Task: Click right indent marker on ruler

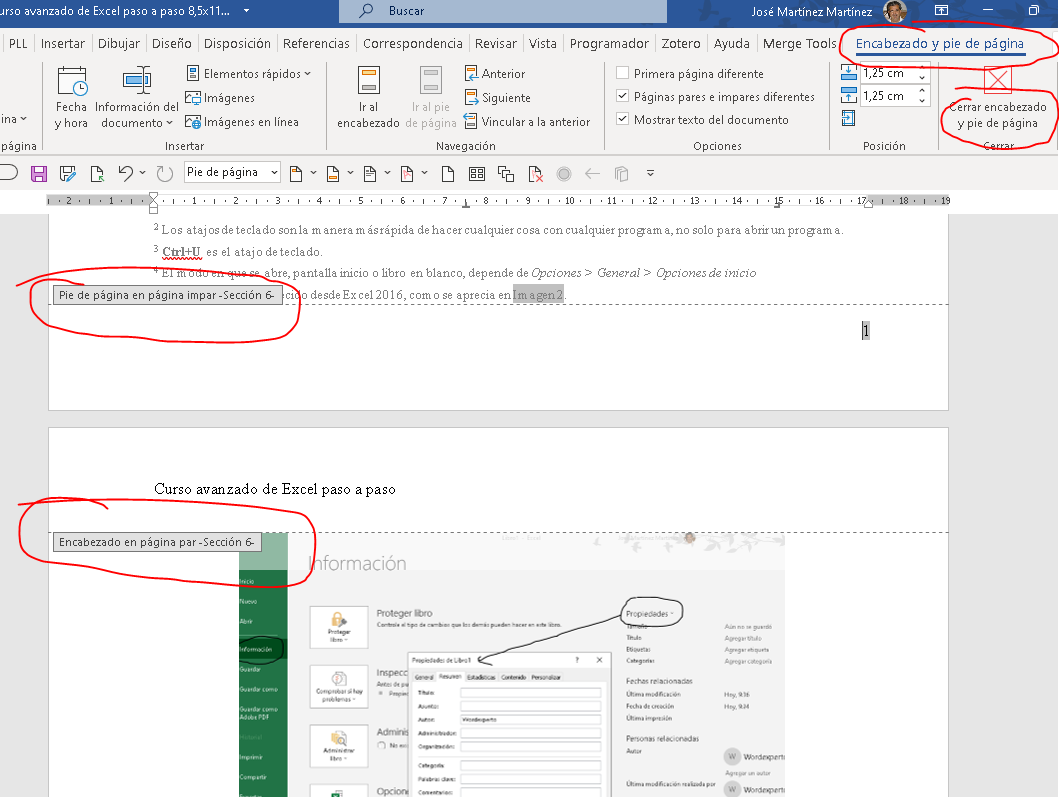Action: (868, 203)
